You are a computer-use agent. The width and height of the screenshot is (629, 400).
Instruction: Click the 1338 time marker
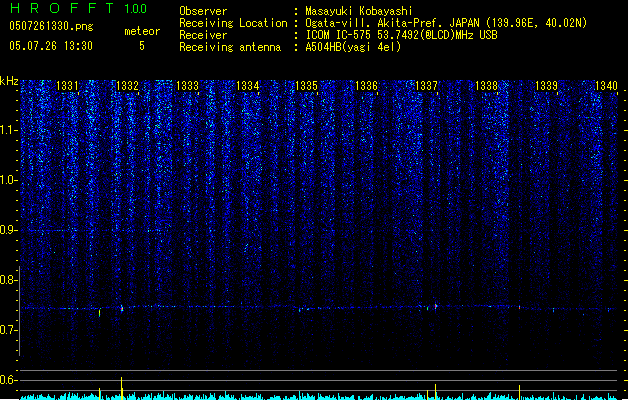coord(486,86)
